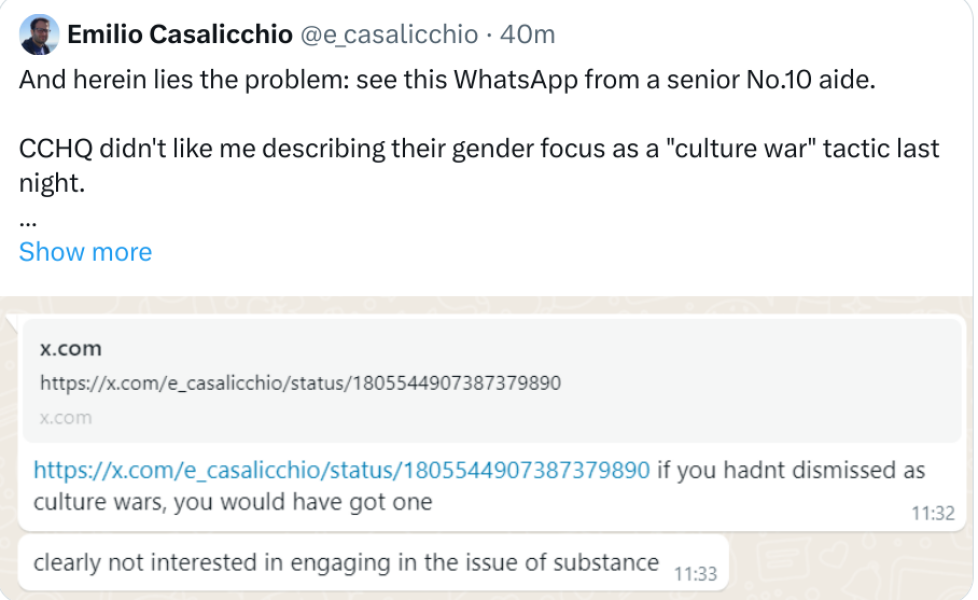Open the blue x.com status hyperlink

341,469
